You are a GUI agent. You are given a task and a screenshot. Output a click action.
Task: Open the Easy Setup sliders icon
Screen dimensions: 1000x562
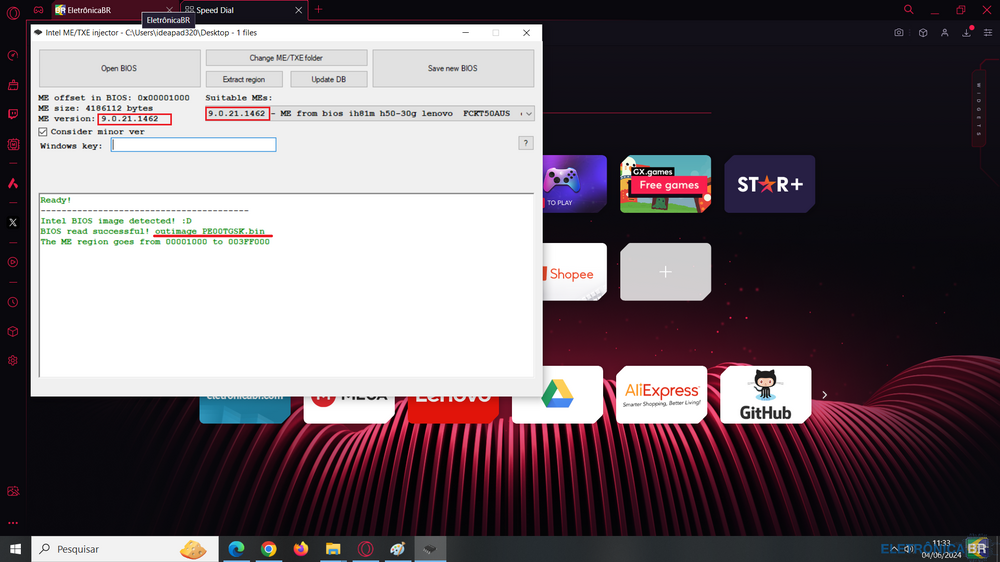click(989, 33)
